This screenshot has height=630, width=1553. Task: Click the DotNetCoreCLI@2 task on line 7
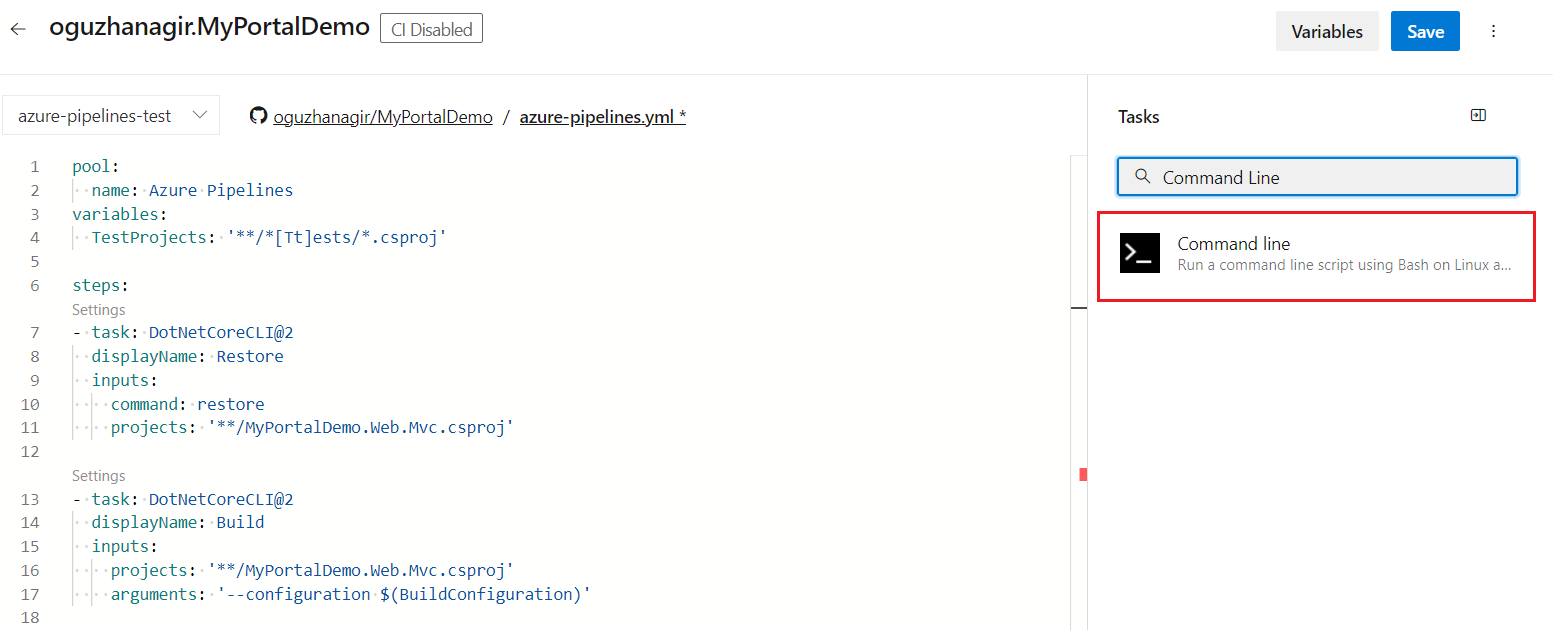[x=221, y=333]
